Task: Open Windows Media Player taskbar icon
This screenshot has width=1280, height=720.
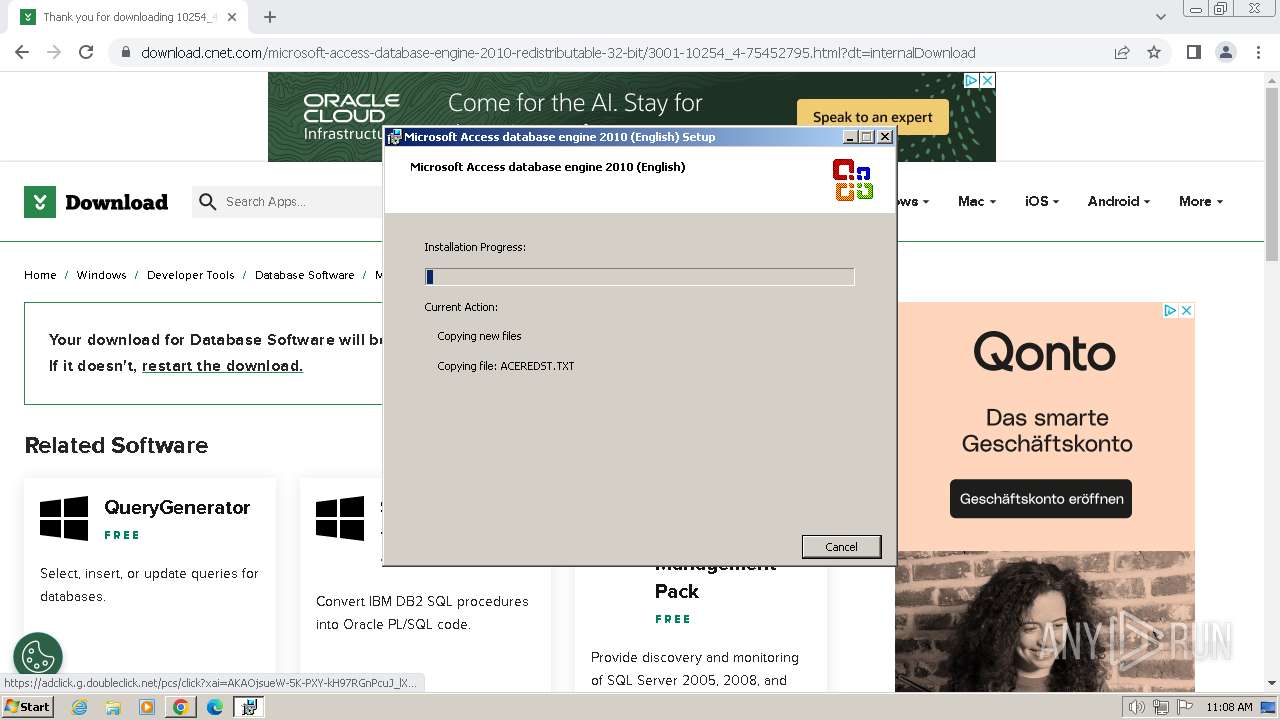Action: point(147,707)
